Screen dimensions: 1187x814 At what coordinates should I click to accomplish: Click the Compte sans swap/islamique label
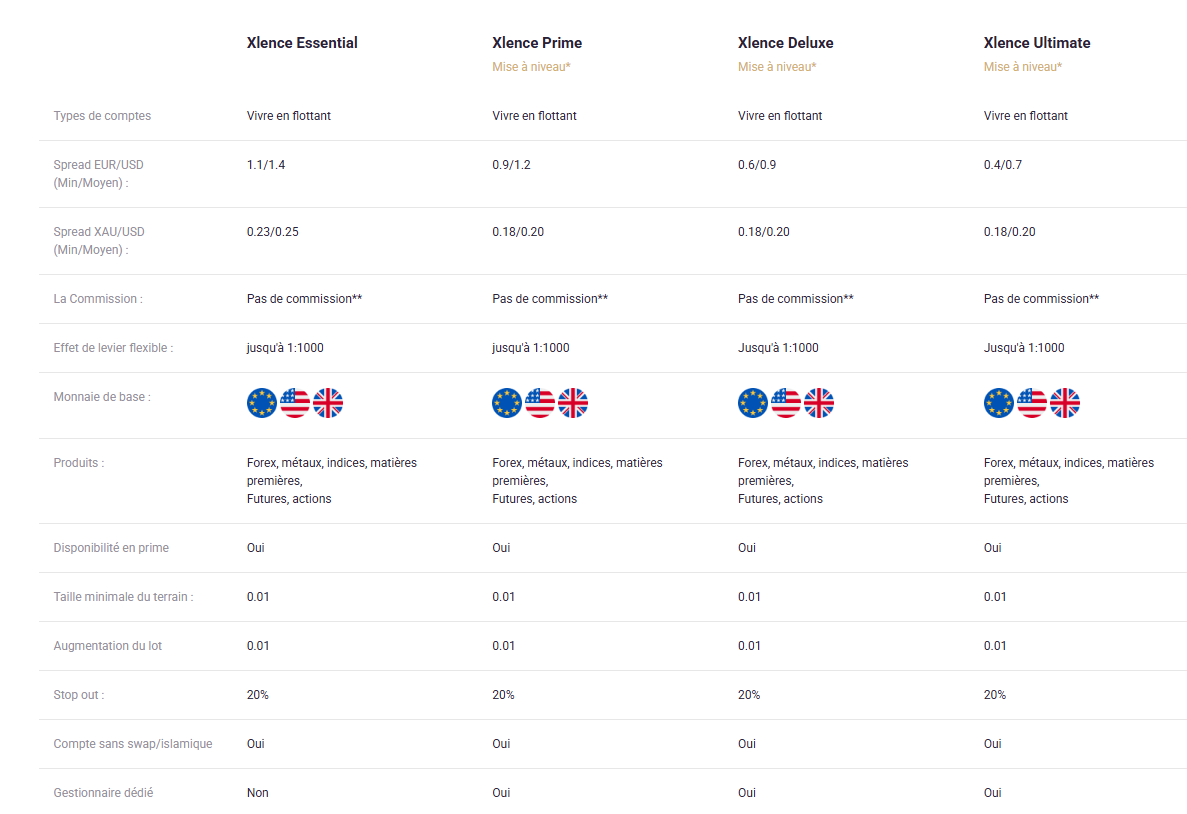(x=132, y=744)
